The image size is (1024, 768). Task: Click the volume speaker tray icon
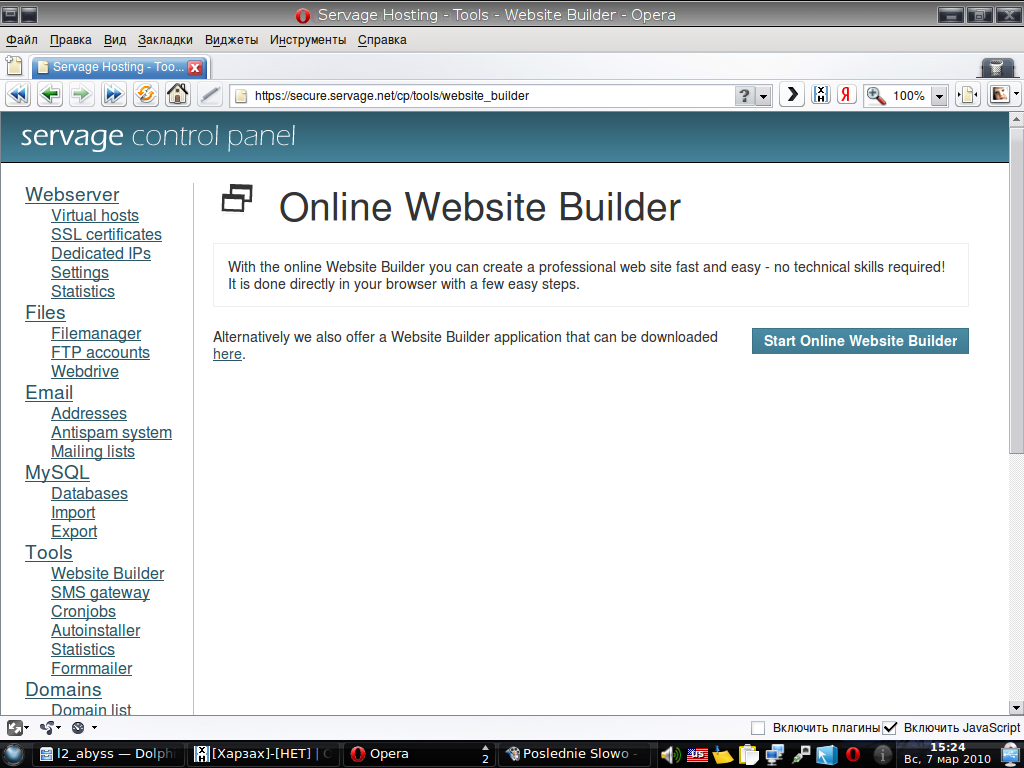pyautogui.click(x=671, y=754)
